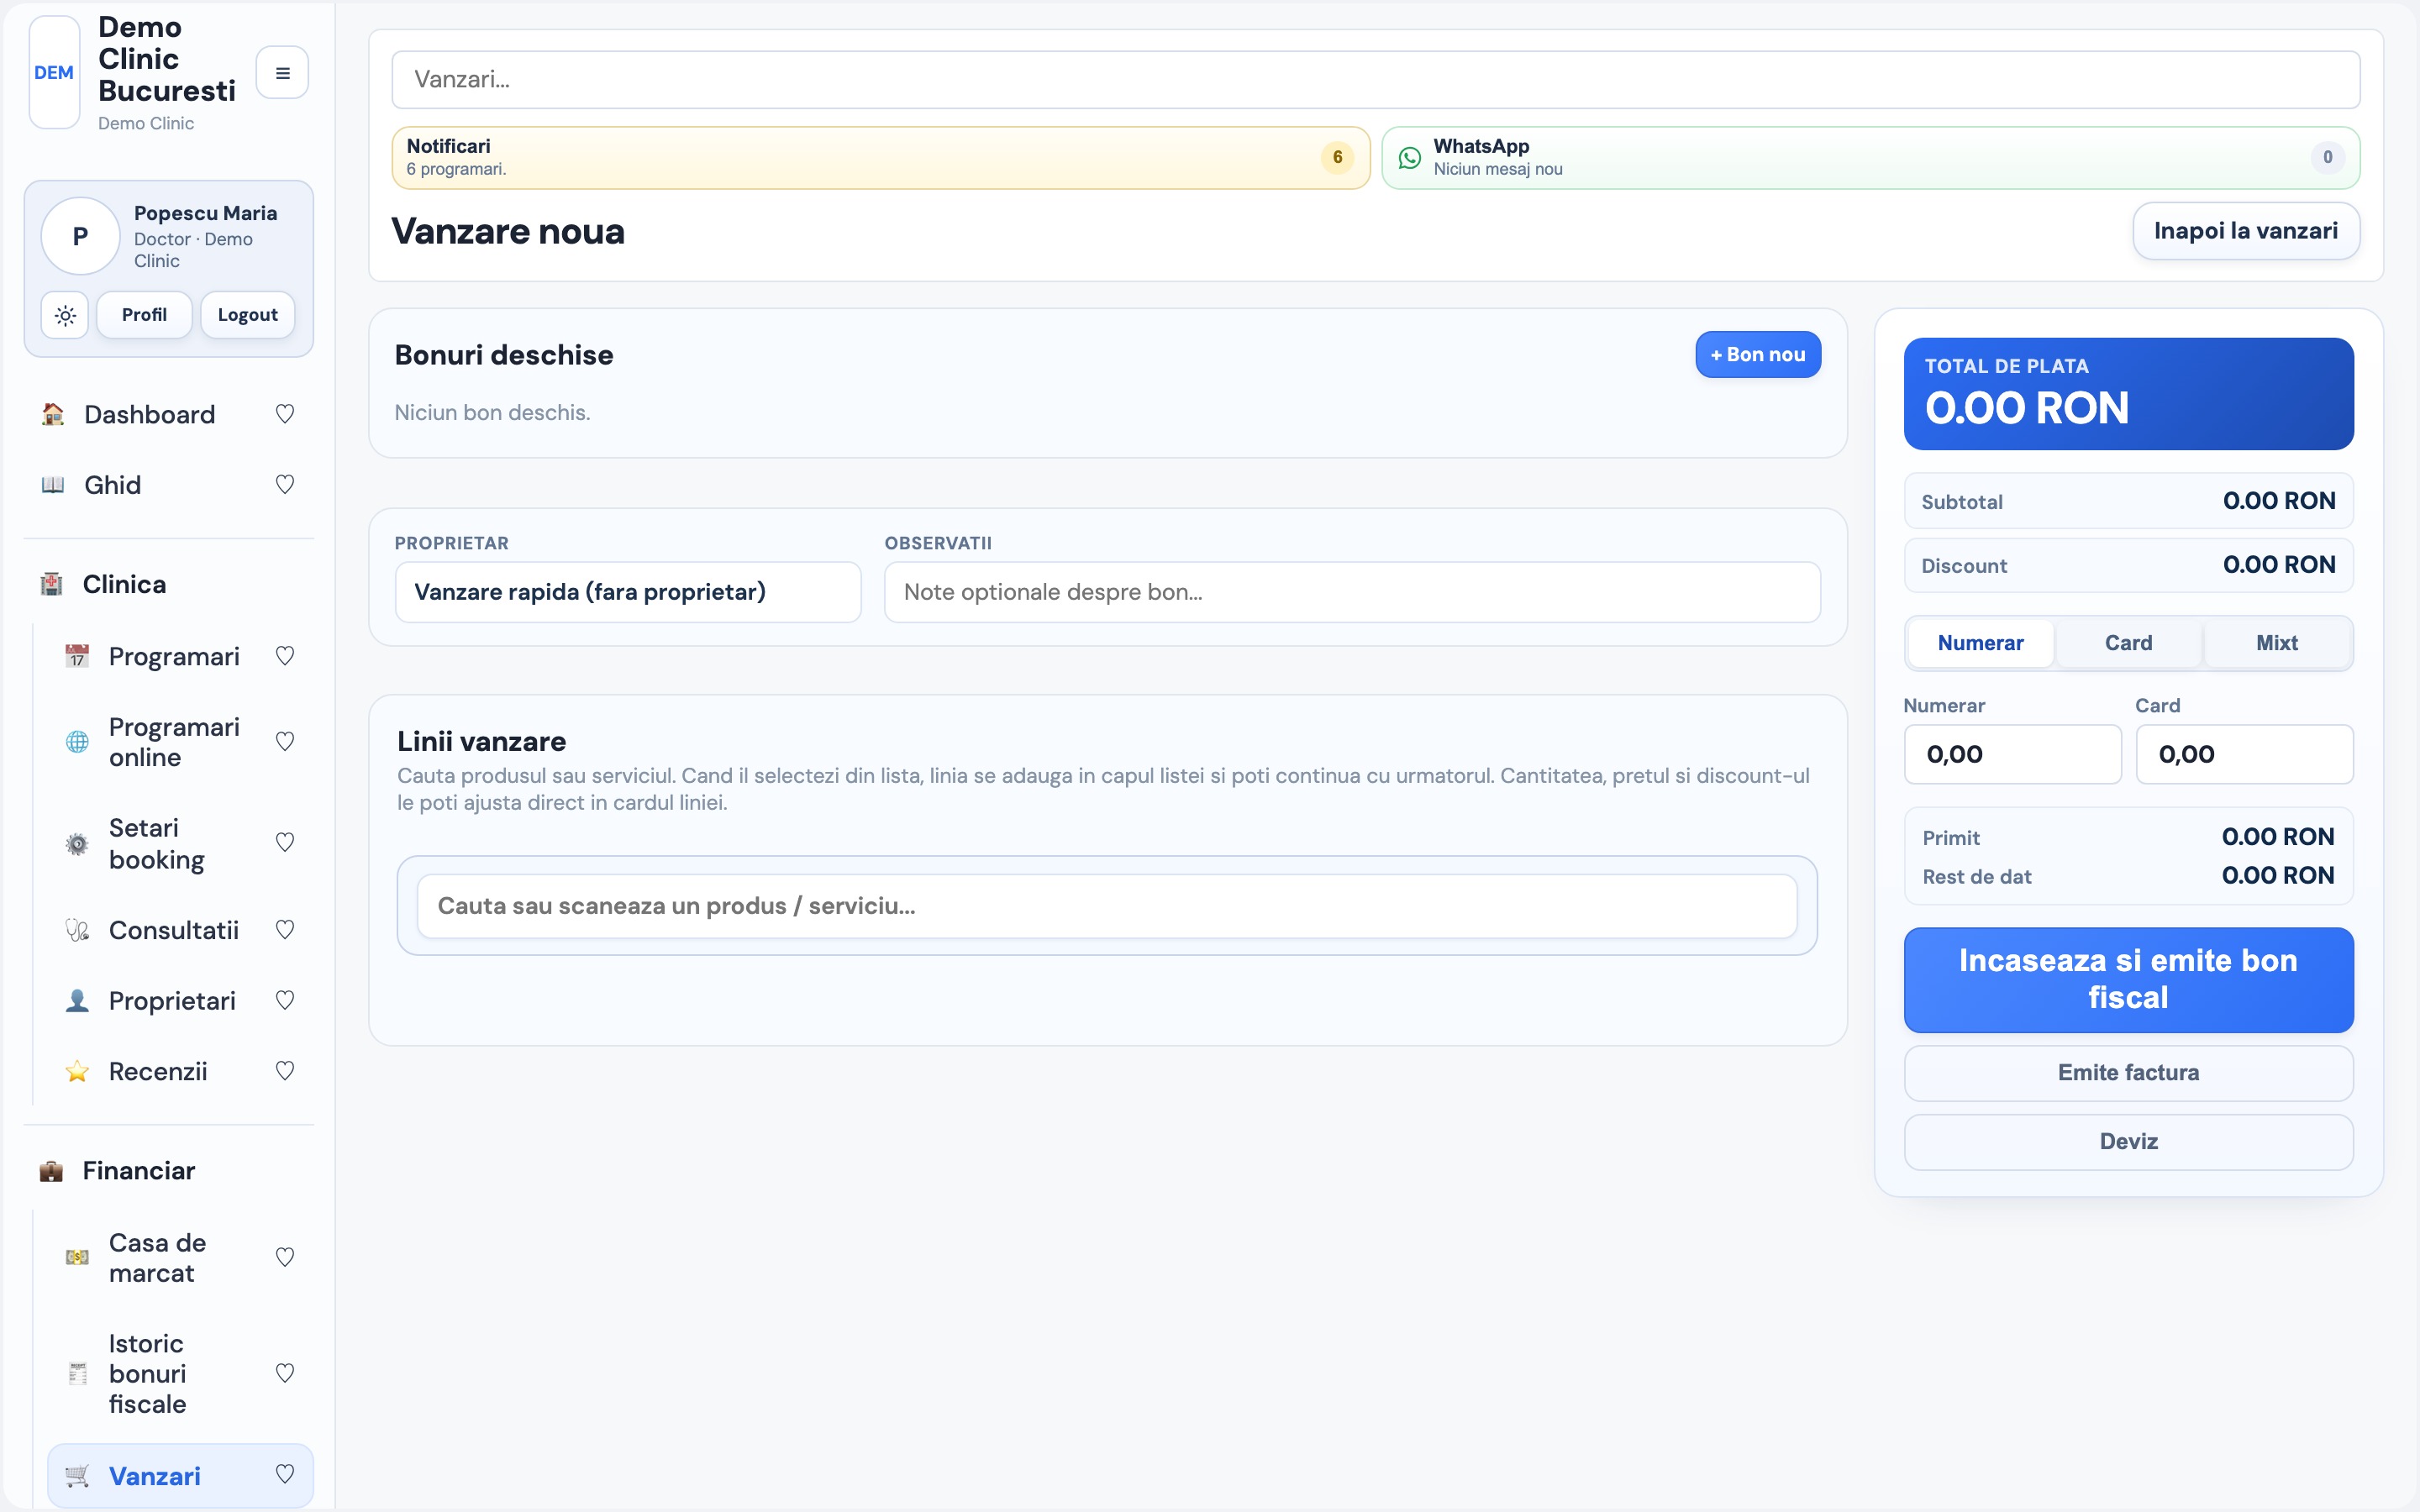Image resolution: width=2420 pixels, height=1512 pixels.
Task: Click the Dashboard house icon
Action: click(53, 414)
